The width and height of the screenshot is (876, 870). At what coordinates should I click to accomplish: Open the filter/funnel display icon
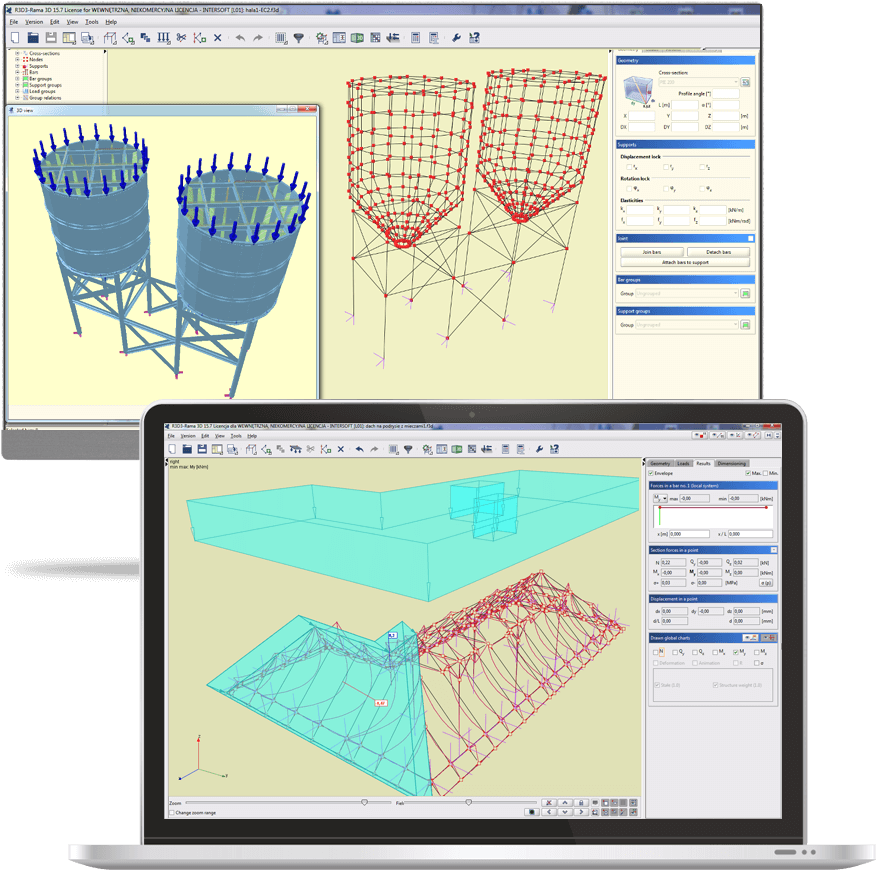[297, 37]
